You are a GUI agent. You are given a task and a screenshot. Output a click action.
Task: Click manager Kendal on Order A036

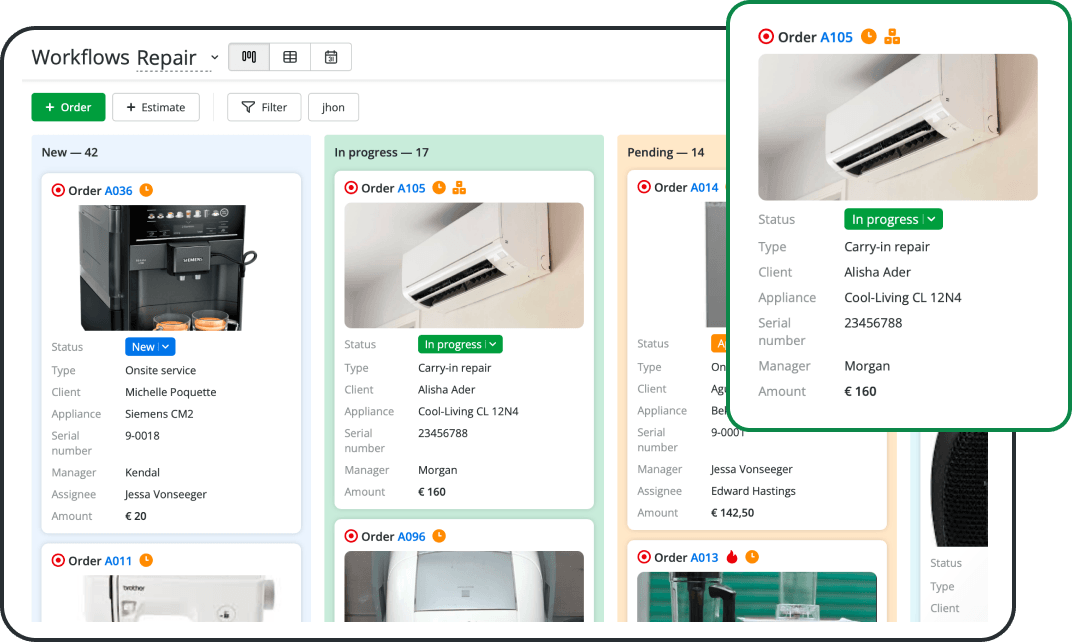142,472
